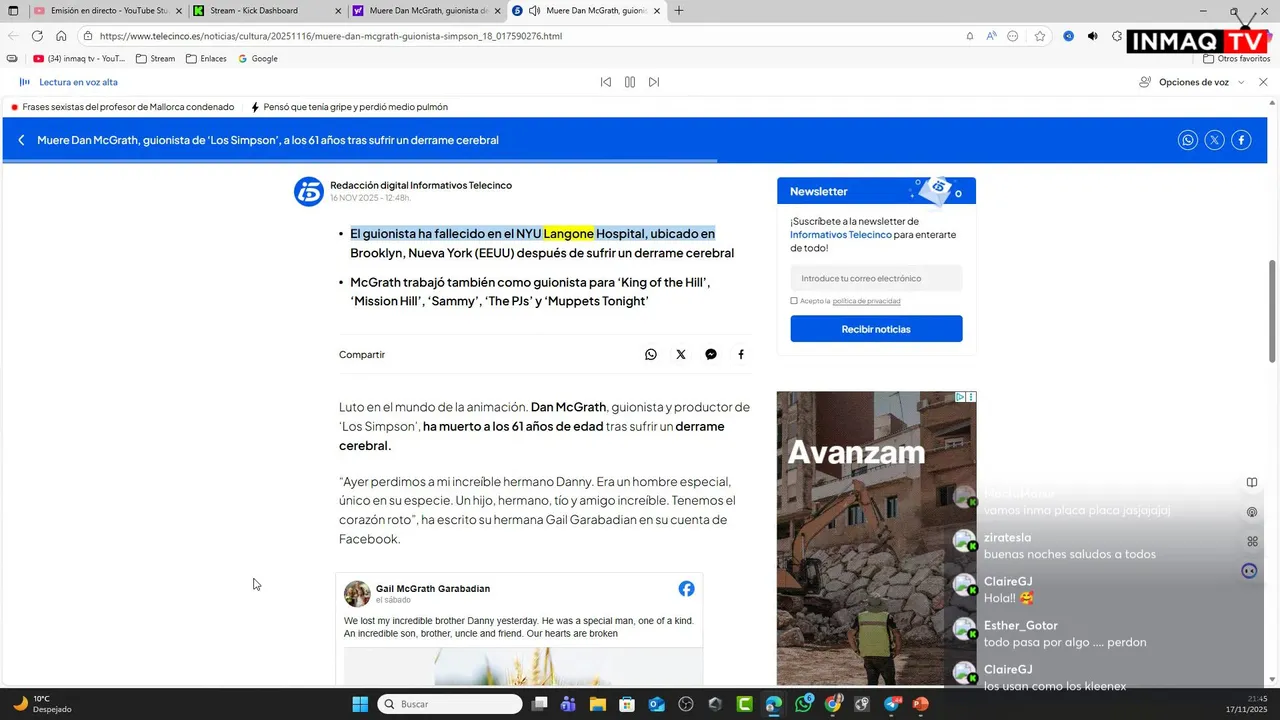
Task: Click the taskbar Buscar search box
Action: click(x=450, y=704)
